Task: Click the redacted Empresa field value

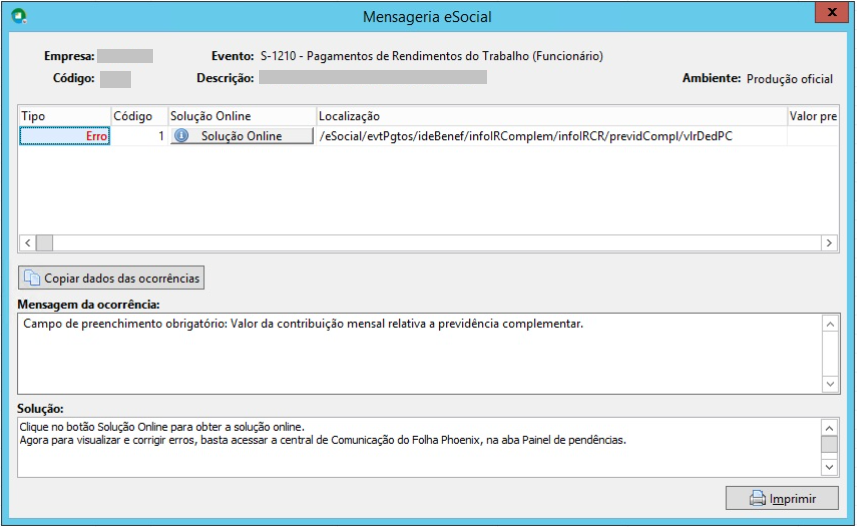Action: pos(125,56)
